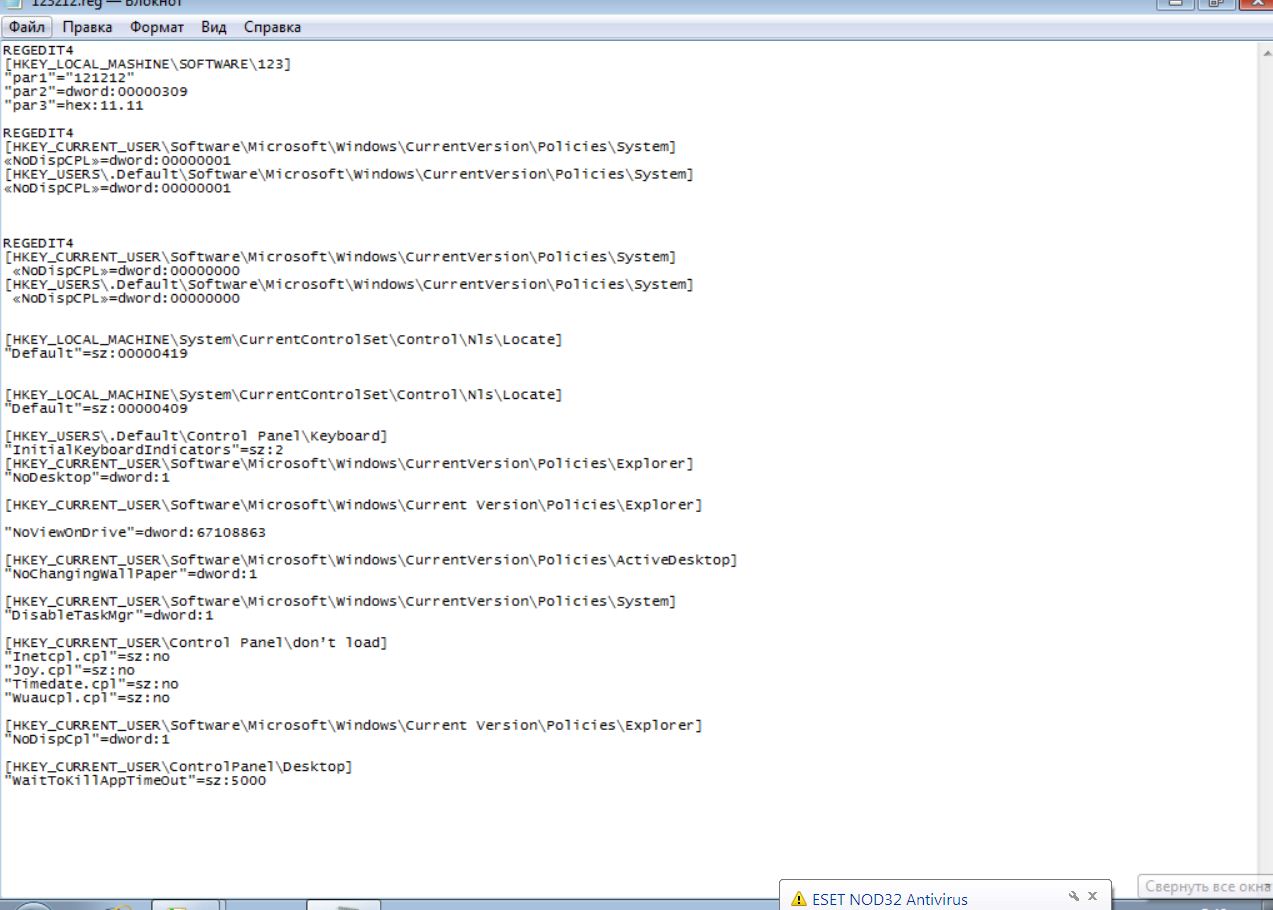Click the "DisableTaskMgr"=dword:1 line
Viewport: 1273px width, 910px height.
[109, 615]
